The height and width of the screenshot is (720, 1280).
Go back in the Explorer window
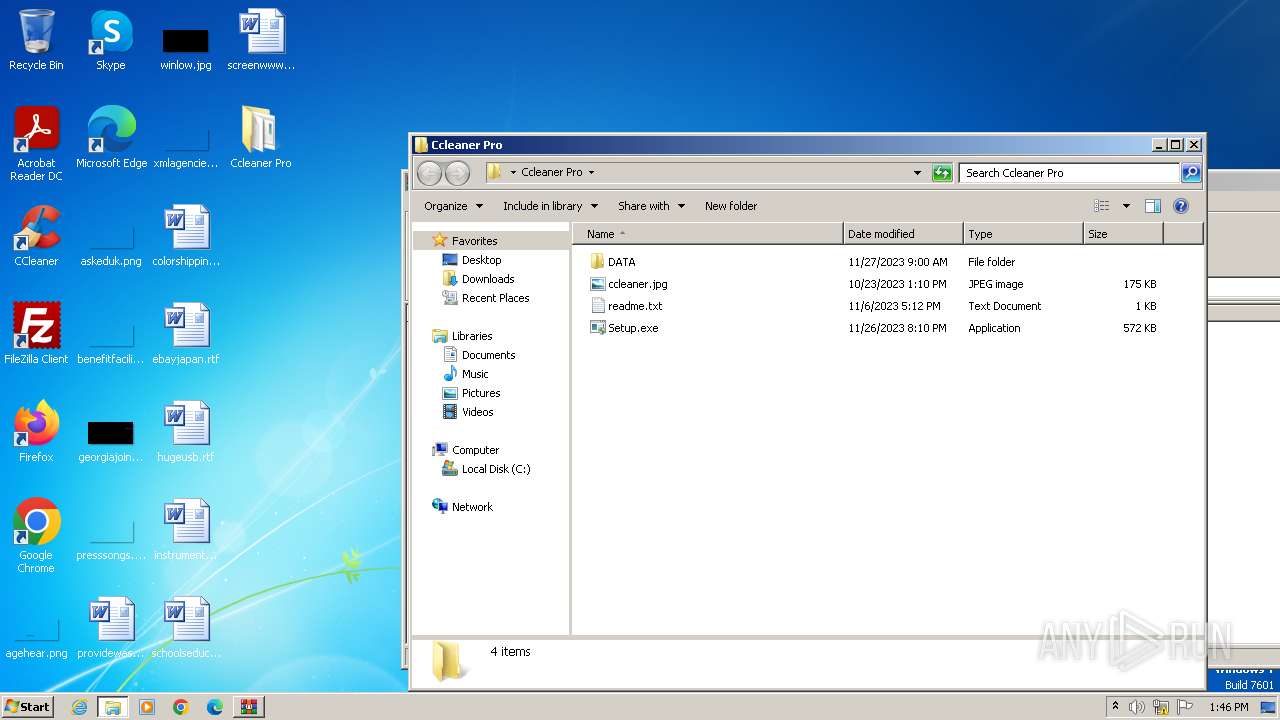tap(429, 173)
